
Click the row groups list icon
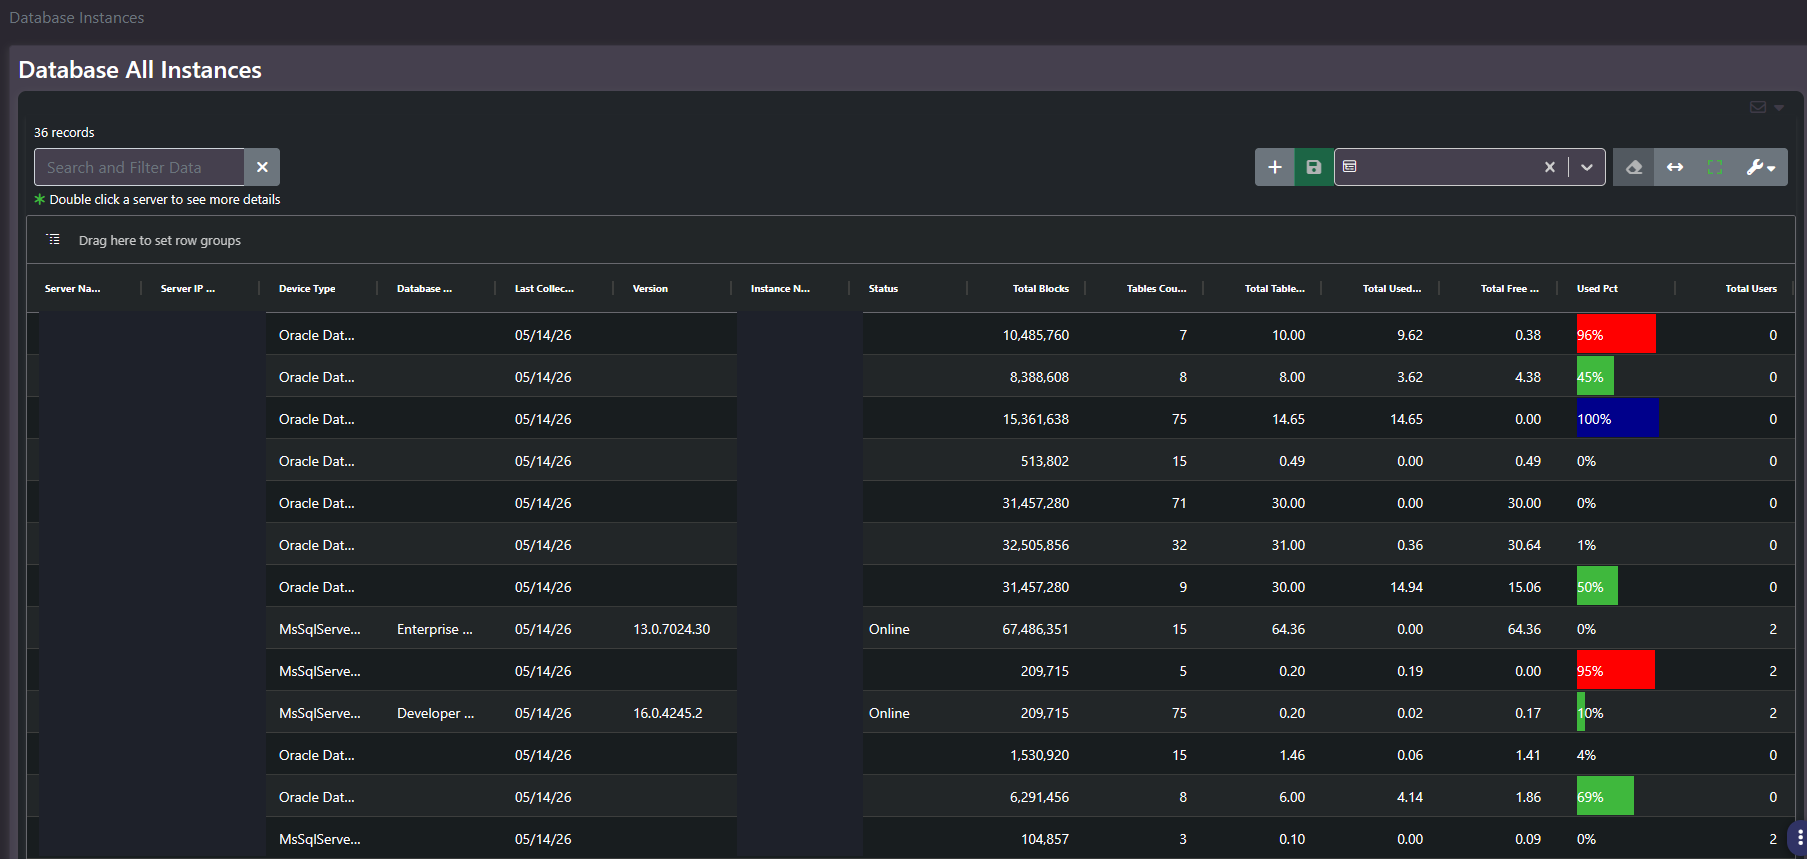53,240
